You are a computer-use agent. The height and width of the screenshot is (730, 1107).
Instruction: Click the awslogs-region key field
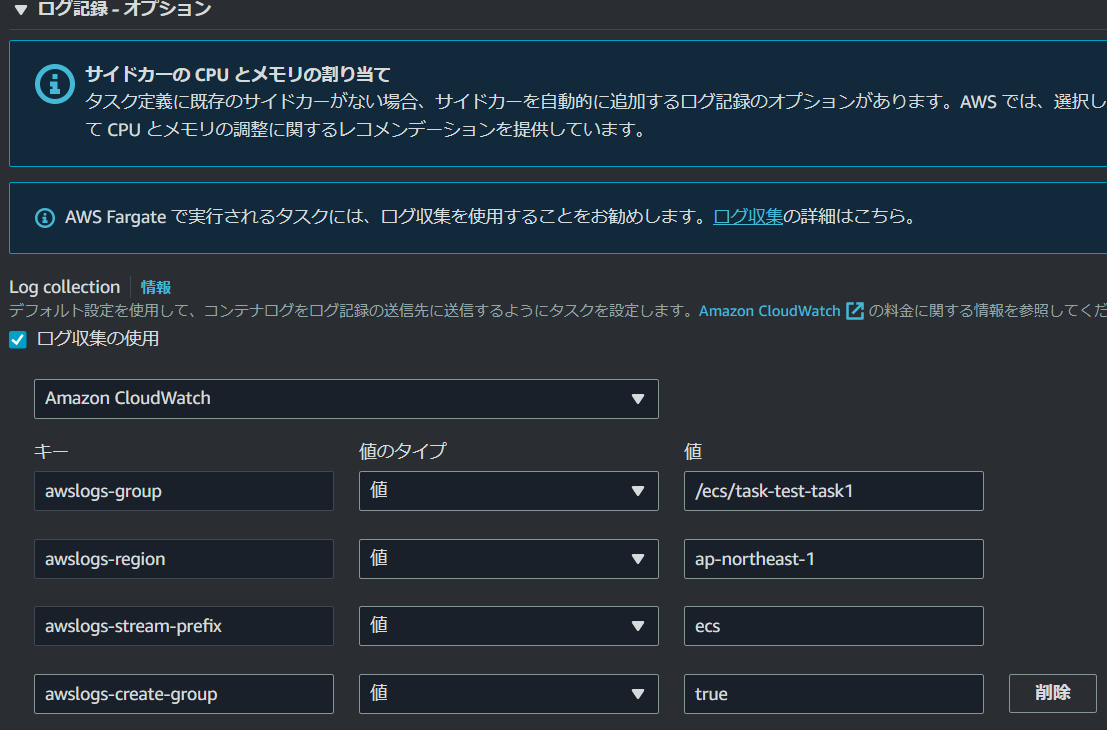point(184,558)
